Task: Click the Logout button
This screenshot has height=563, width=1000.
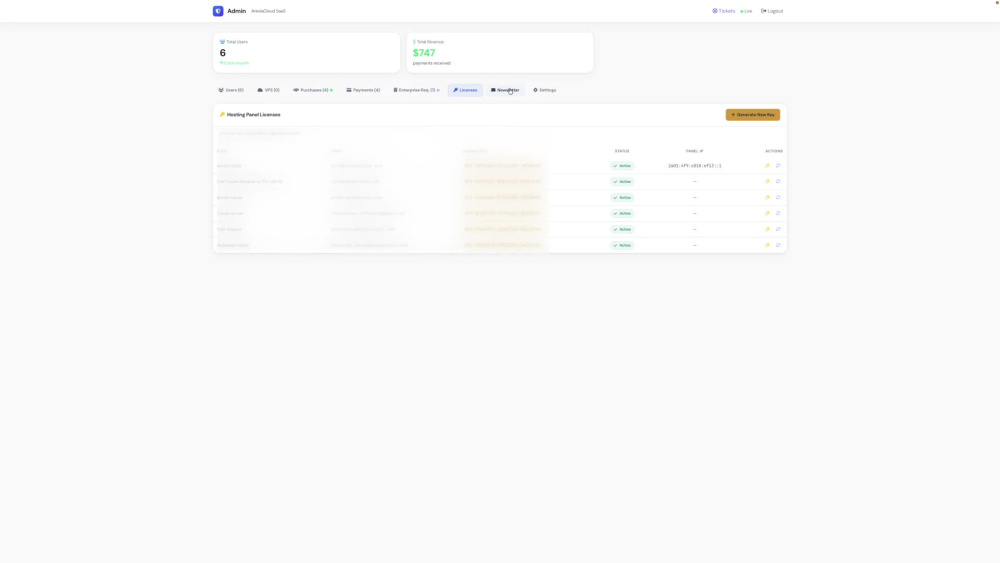Action: click(x=772, y=11)
